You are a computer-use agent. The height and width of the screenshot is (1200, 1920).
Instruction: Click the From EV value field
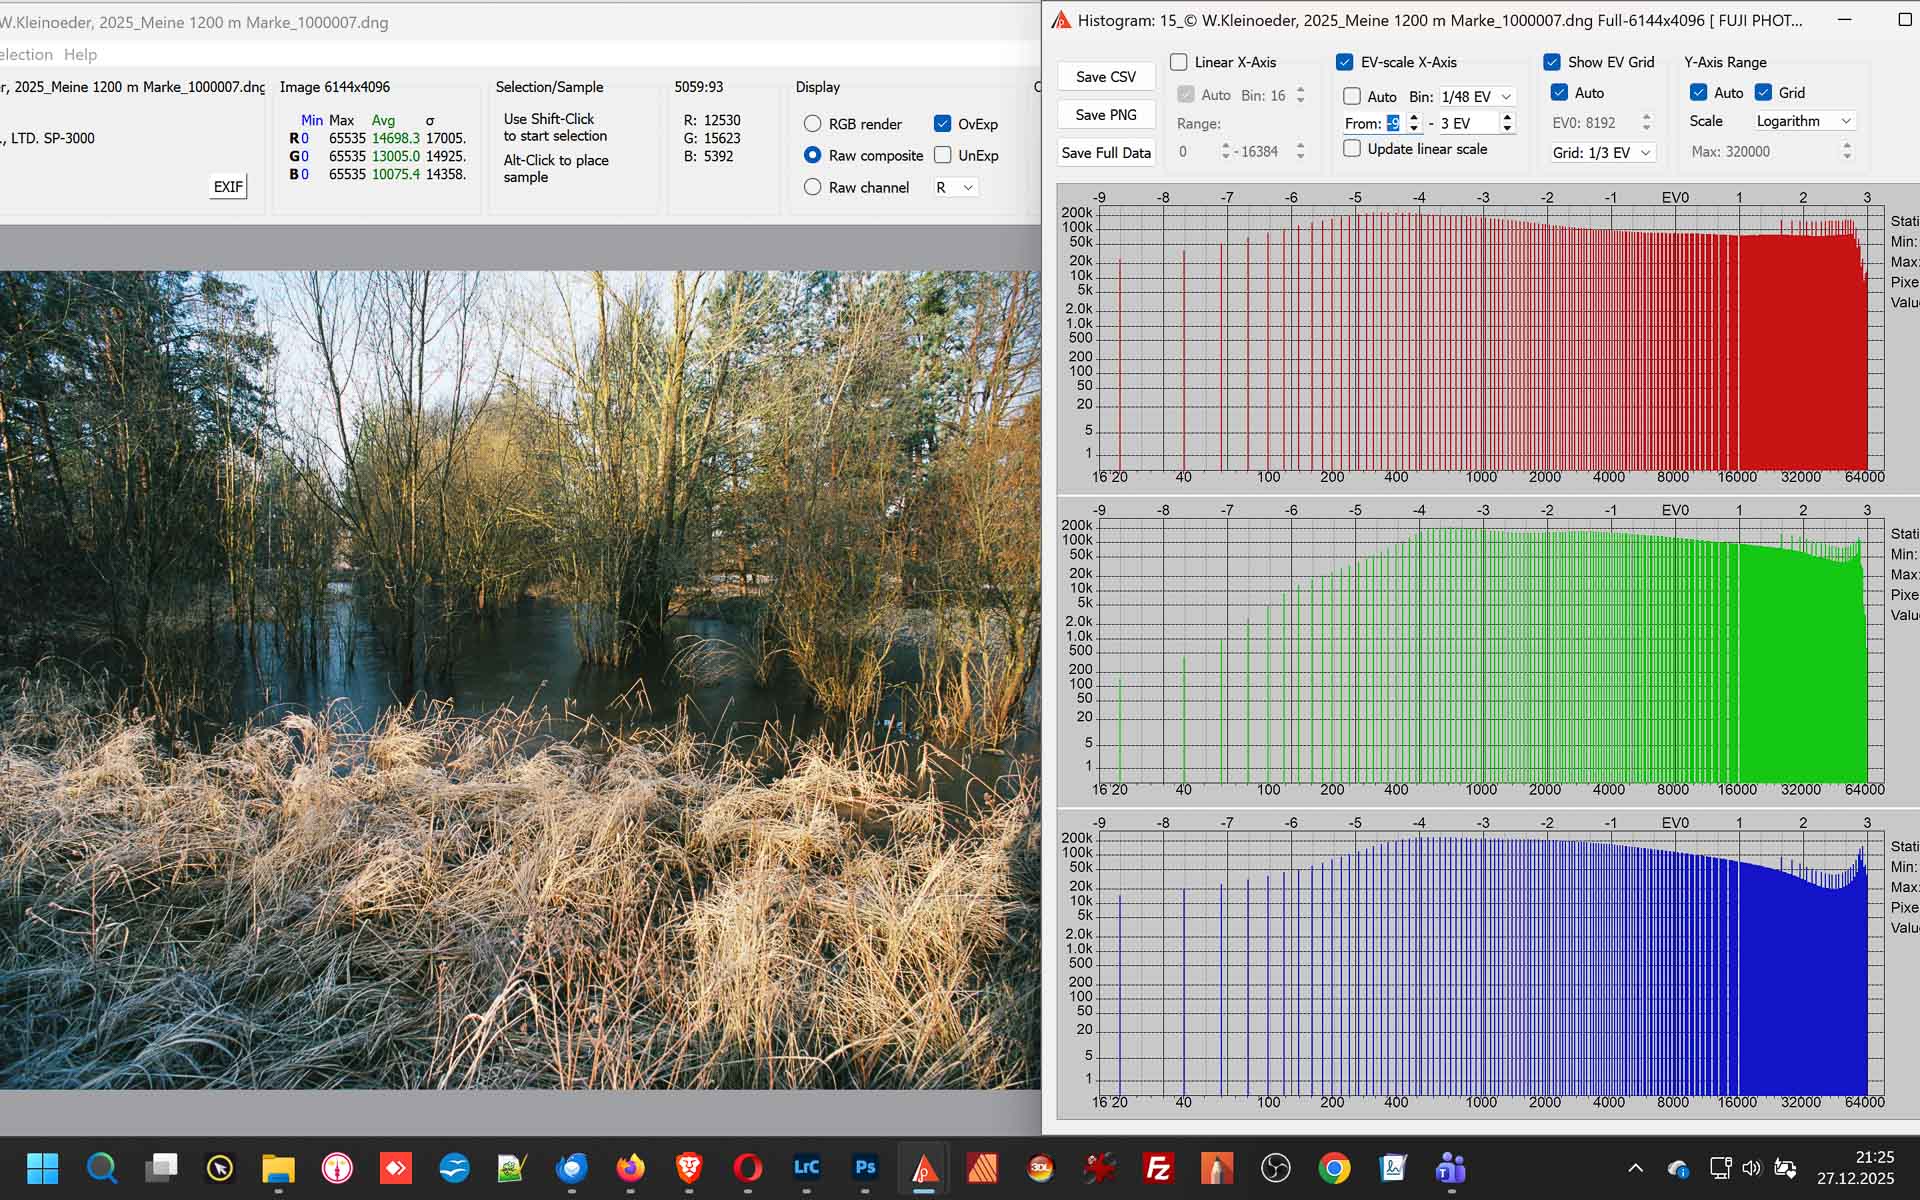[1392, 123]
